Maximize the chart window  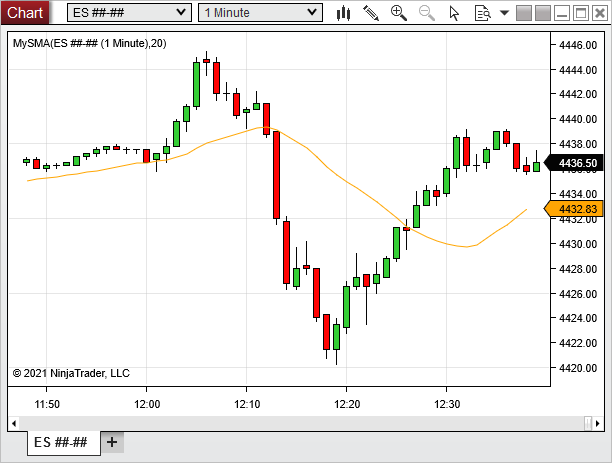581,13
